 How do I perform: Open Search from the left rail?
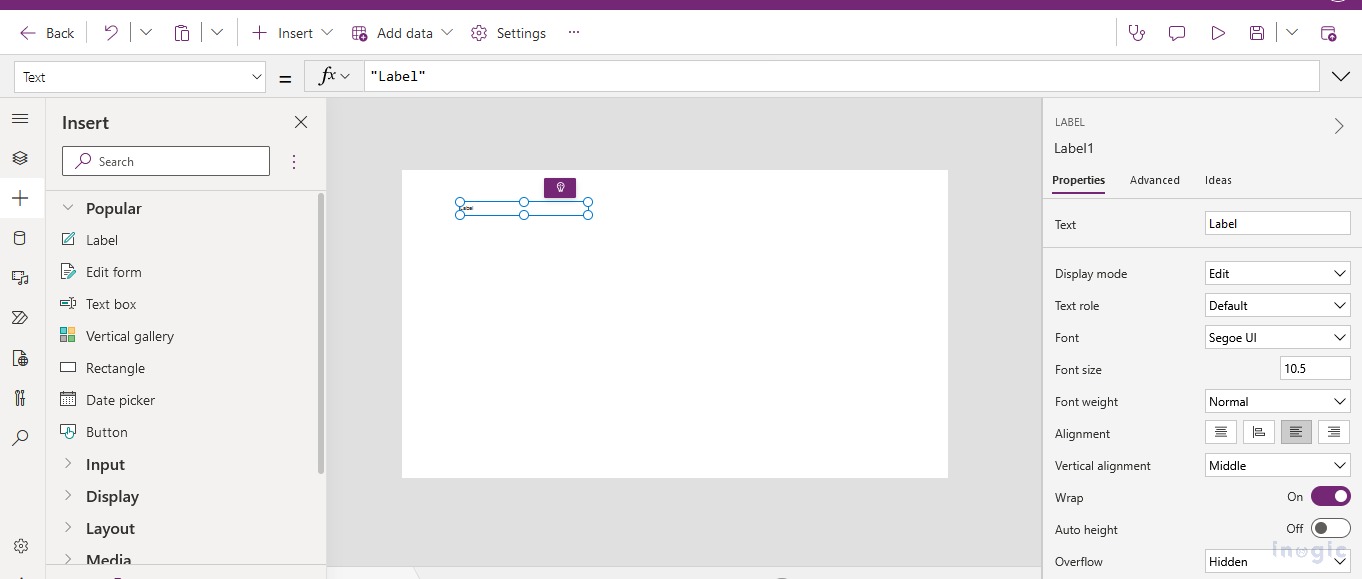click(x=20, y=438)
